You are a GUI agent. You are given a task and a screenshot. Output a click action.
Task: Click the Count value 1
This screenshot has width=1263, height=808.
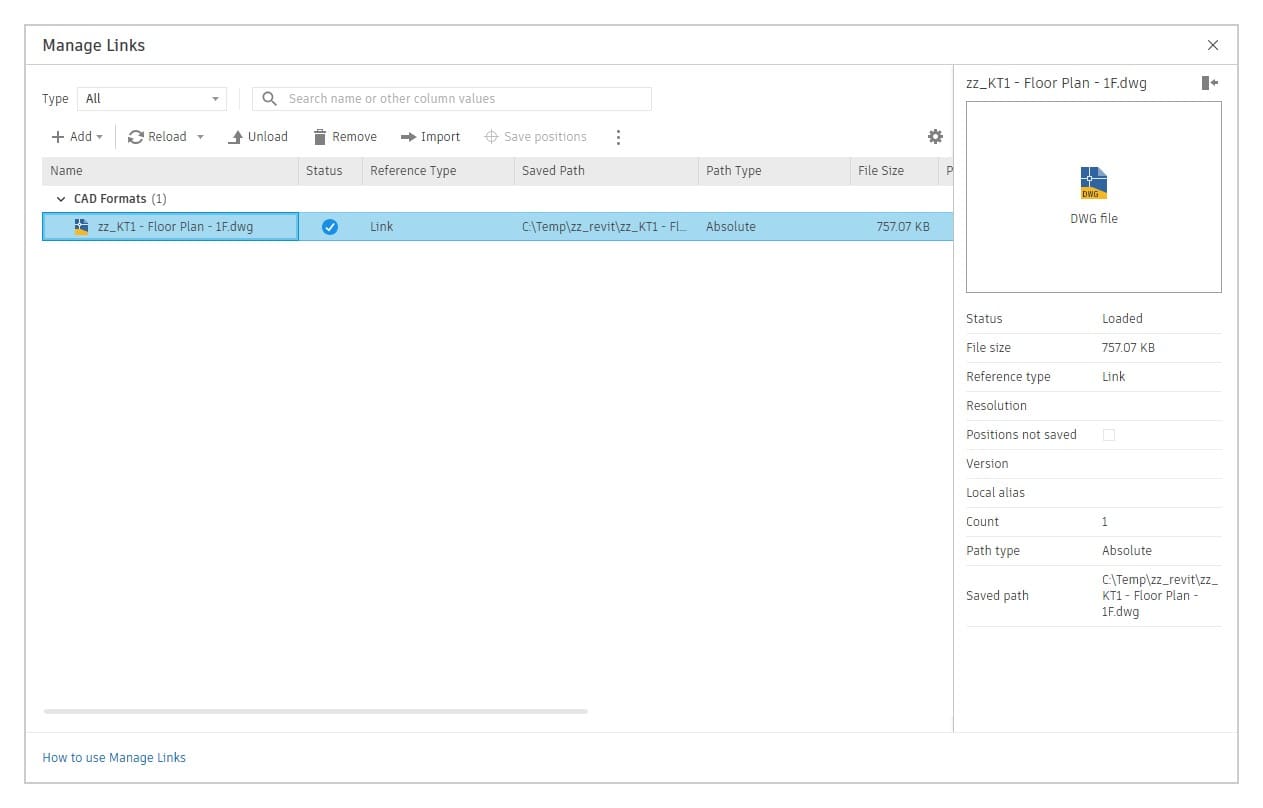tap(1105, 522)
